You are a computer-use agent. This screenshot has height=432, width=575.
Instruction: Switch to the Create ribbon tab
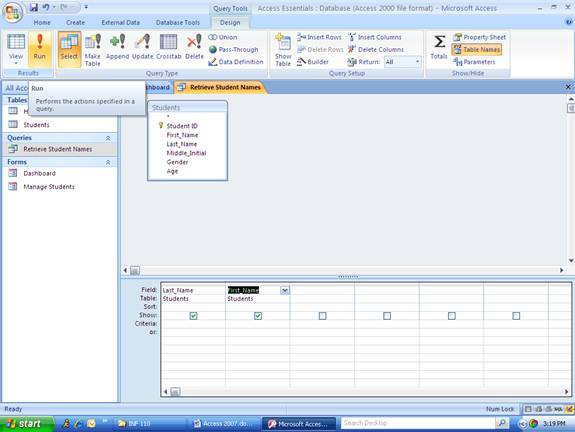coord(76,22)
